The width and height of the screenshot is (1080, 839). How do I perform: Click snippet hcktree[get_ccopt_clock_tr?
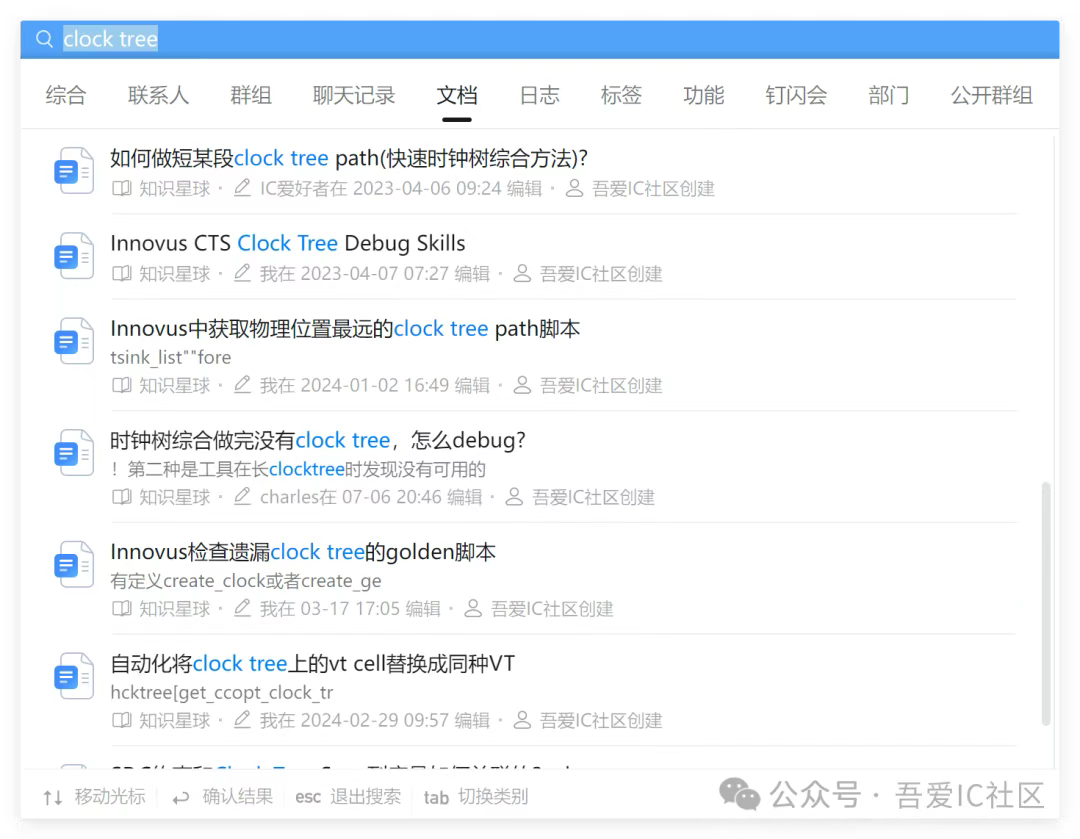pos(222,692)
